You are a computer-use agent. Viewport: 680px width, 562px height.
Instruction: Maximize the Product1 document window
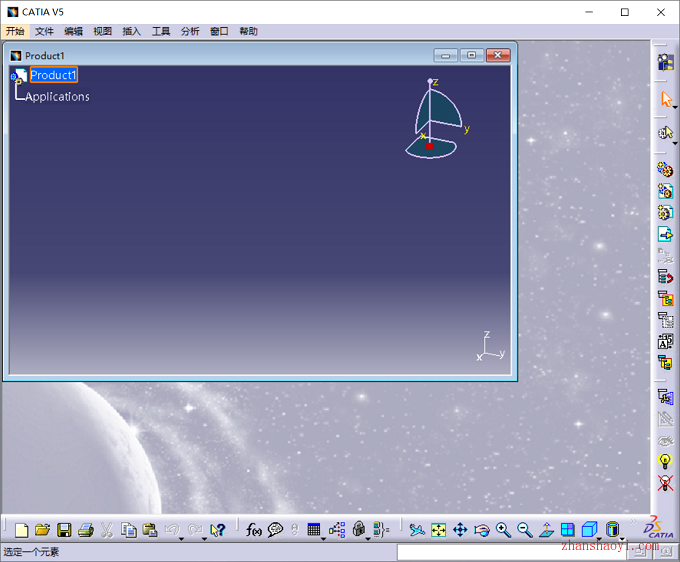coord(471,55)
